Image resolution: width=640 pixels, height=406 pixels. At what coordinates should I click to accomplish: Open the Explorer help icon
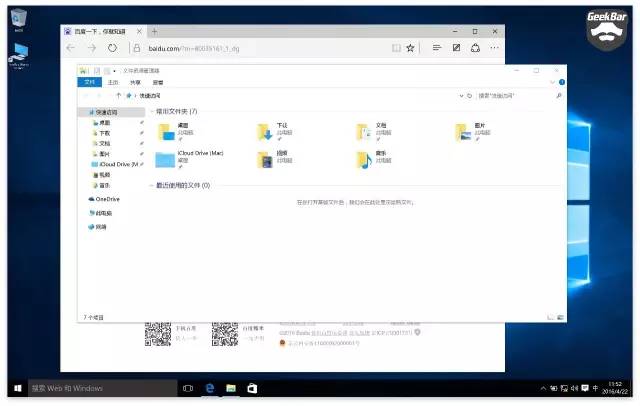(x=562, y=82)
